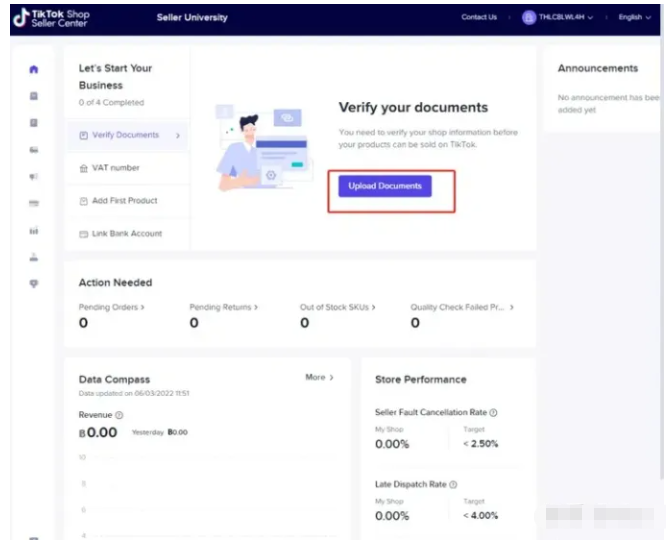Click info icon beside Seller Fault Cancellation Rate
This screenshot has width=666, height=547.
tap(493, 412)
